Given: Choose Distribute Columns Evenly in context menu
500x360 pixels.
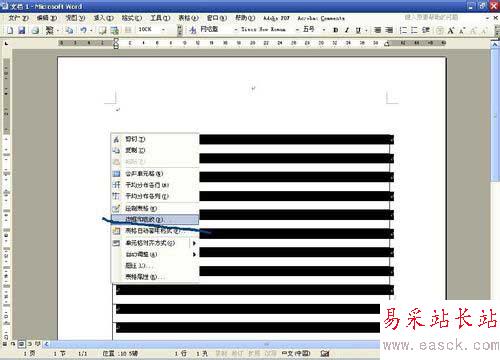Looking at the screenshot, I should [x=155, y=196].
